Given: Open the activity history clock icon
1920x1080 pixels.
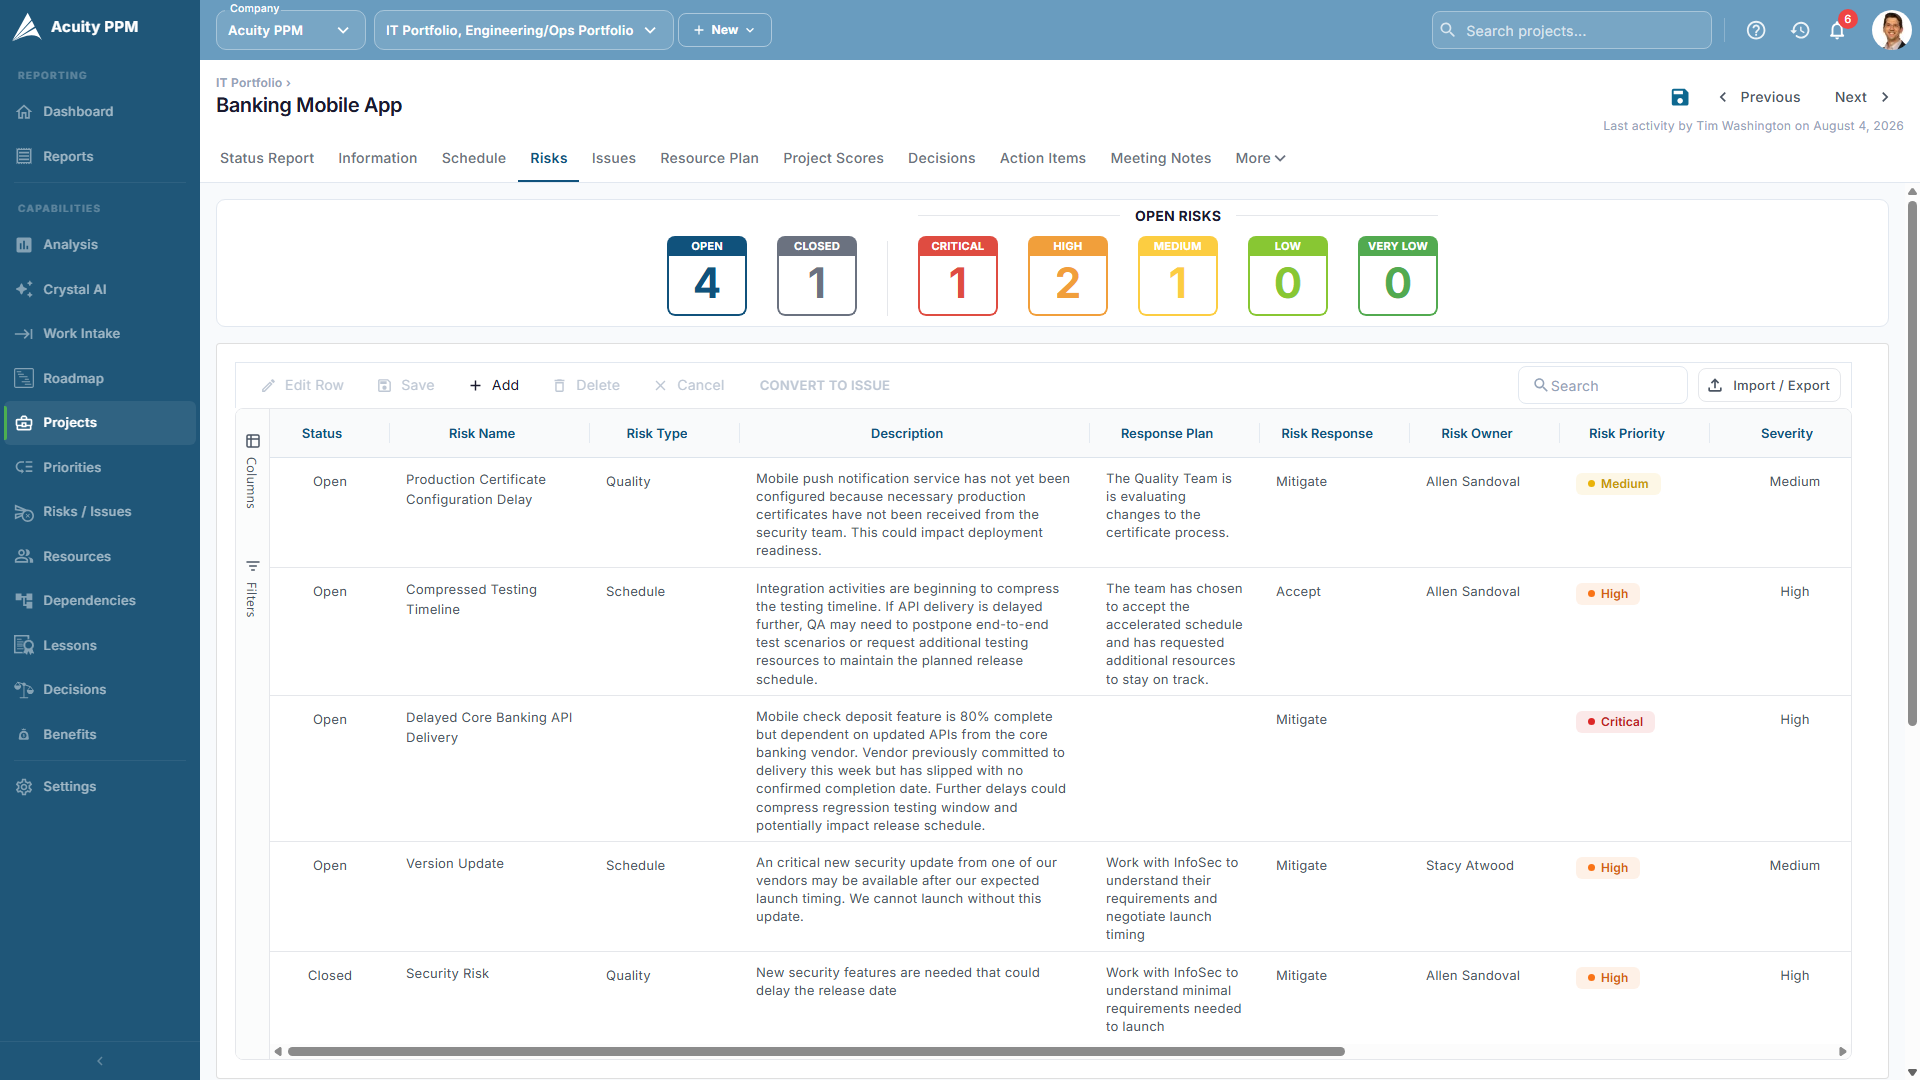Looking at the screenshot, I should pyautogui.click(x=1800, y=30).
